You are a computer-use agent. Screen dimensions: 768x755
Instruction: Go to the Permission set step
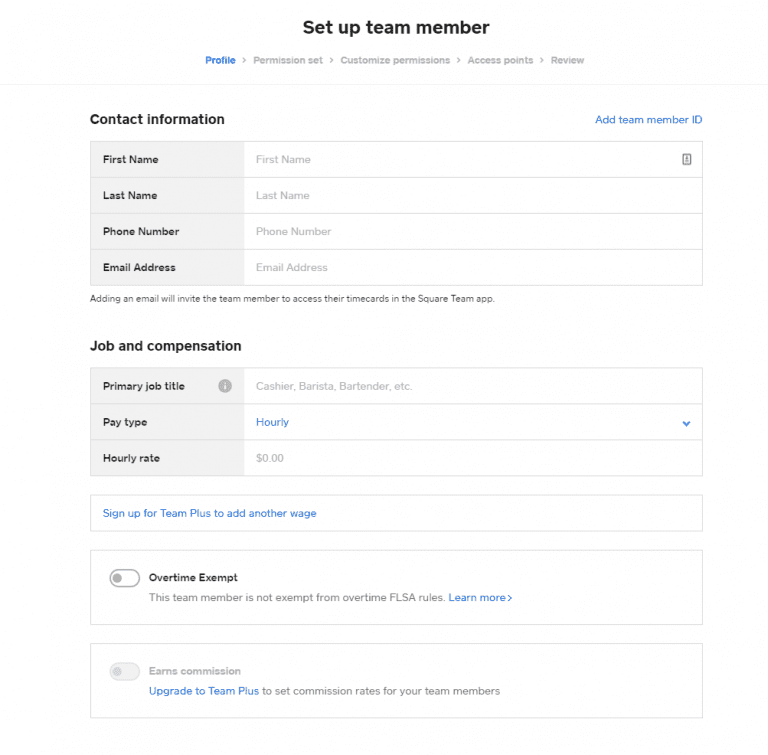tap(288, 60)
